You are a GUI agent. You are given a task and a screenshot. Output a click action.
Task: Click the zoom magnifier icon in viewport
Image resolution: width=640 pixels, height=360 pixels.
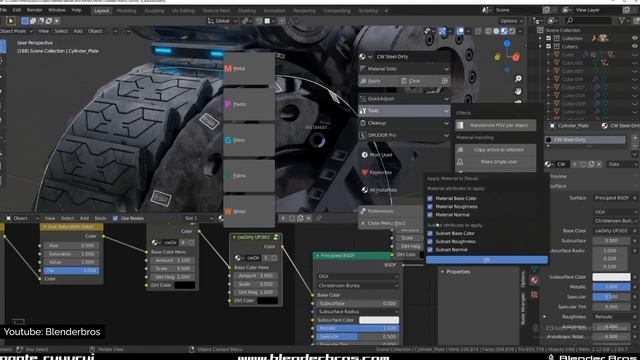[x=518, y=79]
